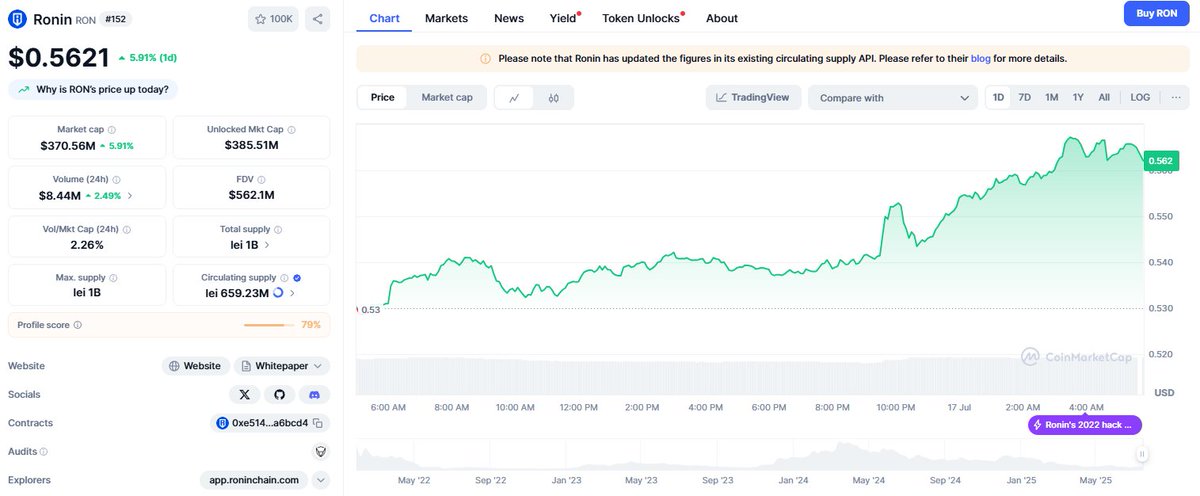Viewport: 1200px width, 496px height.
Task: Expand Volume (24h) details chevron
Action: (x=130, y=196)
